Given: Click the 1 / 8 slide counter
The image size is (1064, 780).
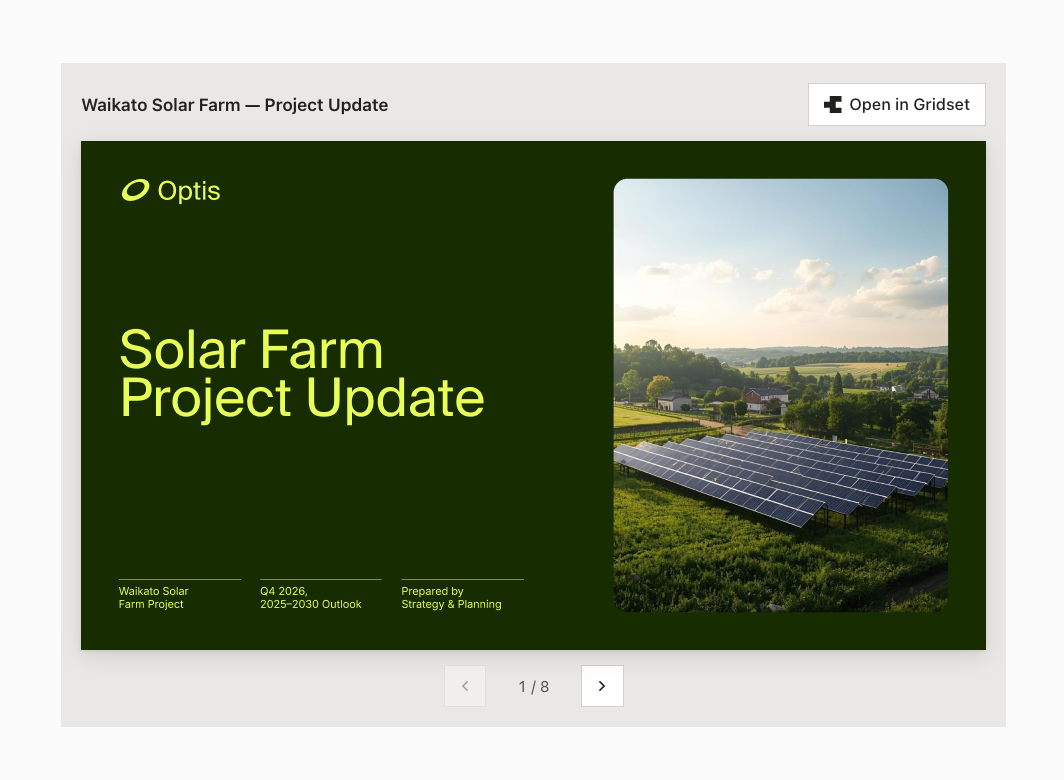Looking at the screenshot, I should tap(533, 686).
